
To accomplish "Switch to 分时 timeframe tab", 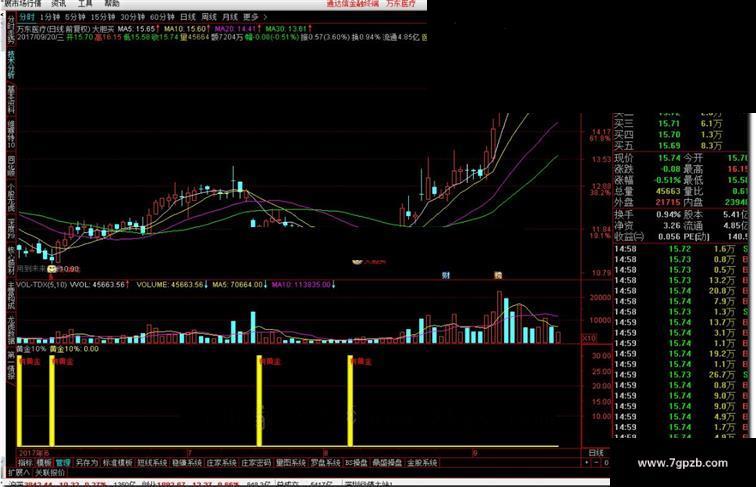I will pyautogui.click(x=27, y=17).
